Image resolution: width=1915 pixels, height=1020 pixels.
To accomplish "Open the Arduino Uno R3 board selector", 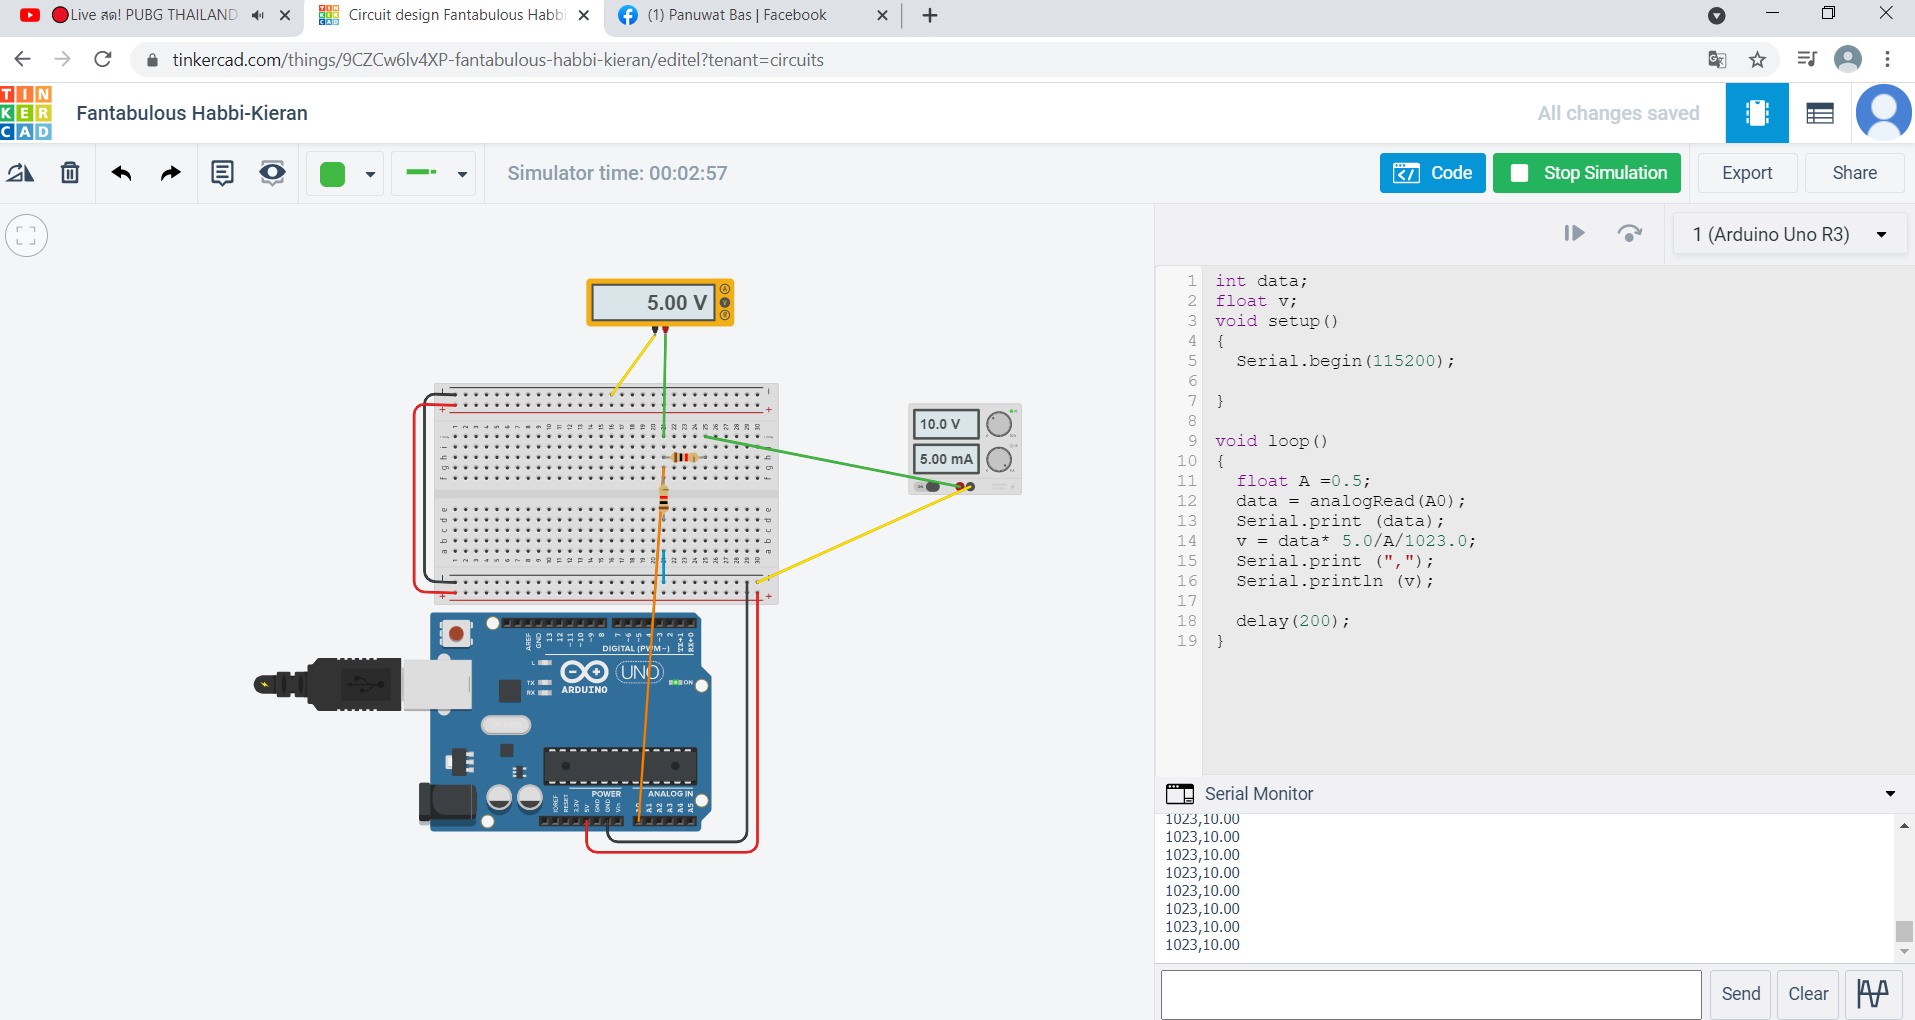I will [x=1790, y=234].
